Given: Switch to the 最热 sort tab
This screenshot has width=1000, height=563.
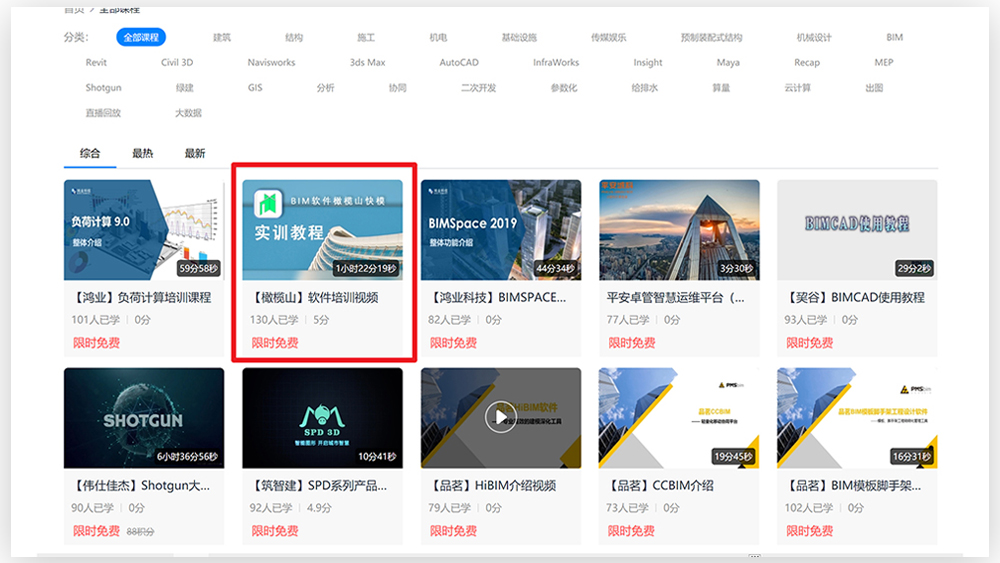Looking at the screenshot, I should pyautogui.click(x=142, y=153).
